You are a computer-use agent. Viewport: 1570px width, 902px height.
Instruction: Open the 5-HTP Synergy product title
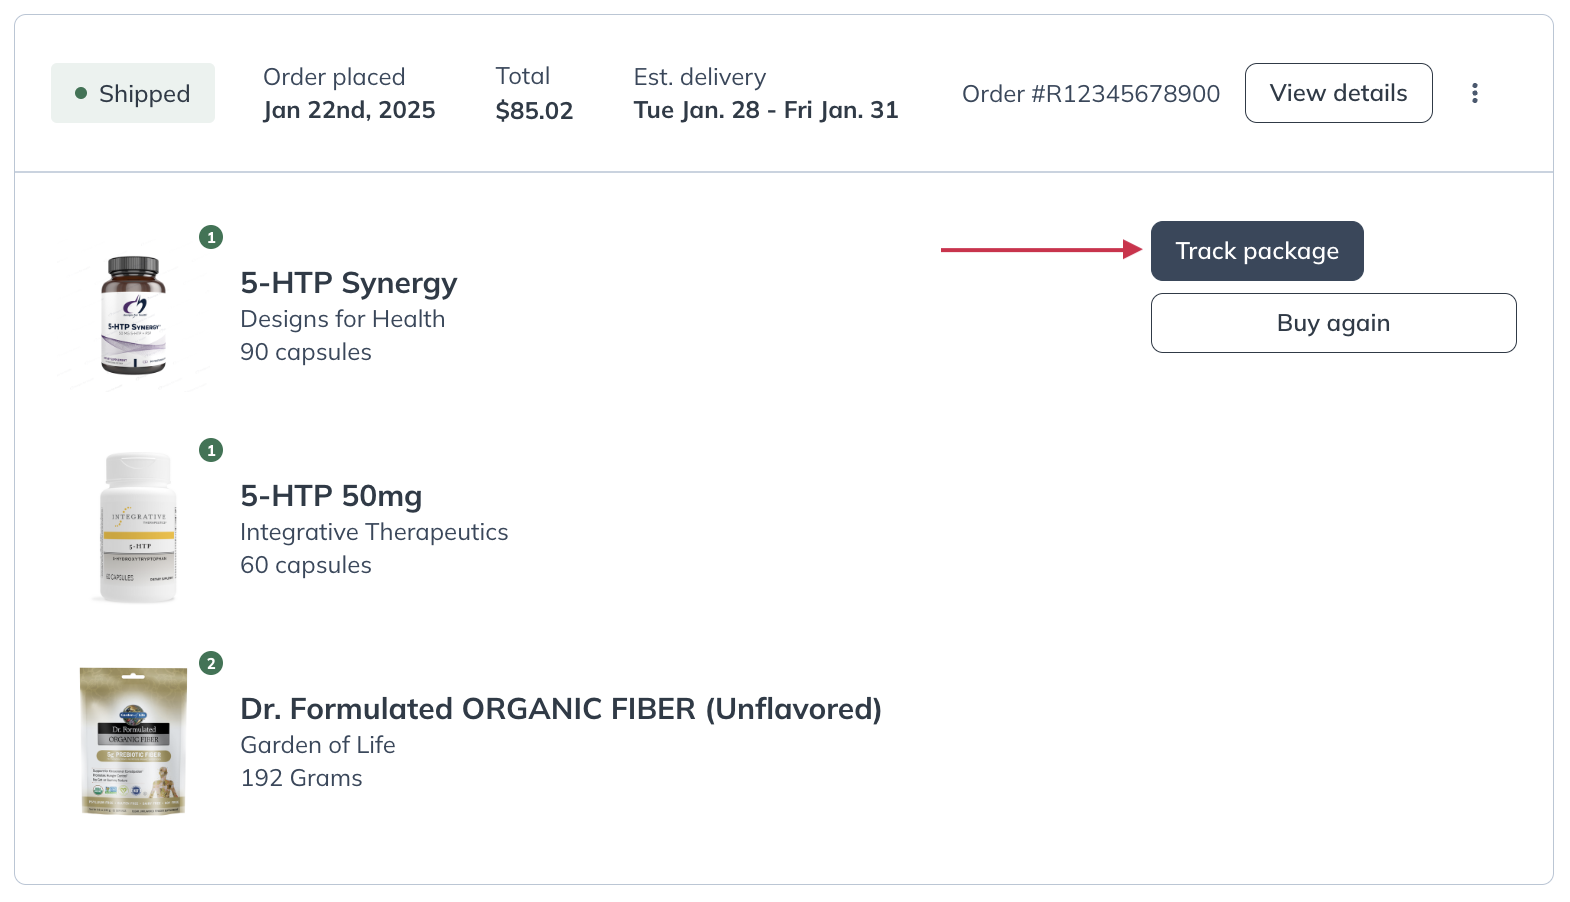click(348, 283)
